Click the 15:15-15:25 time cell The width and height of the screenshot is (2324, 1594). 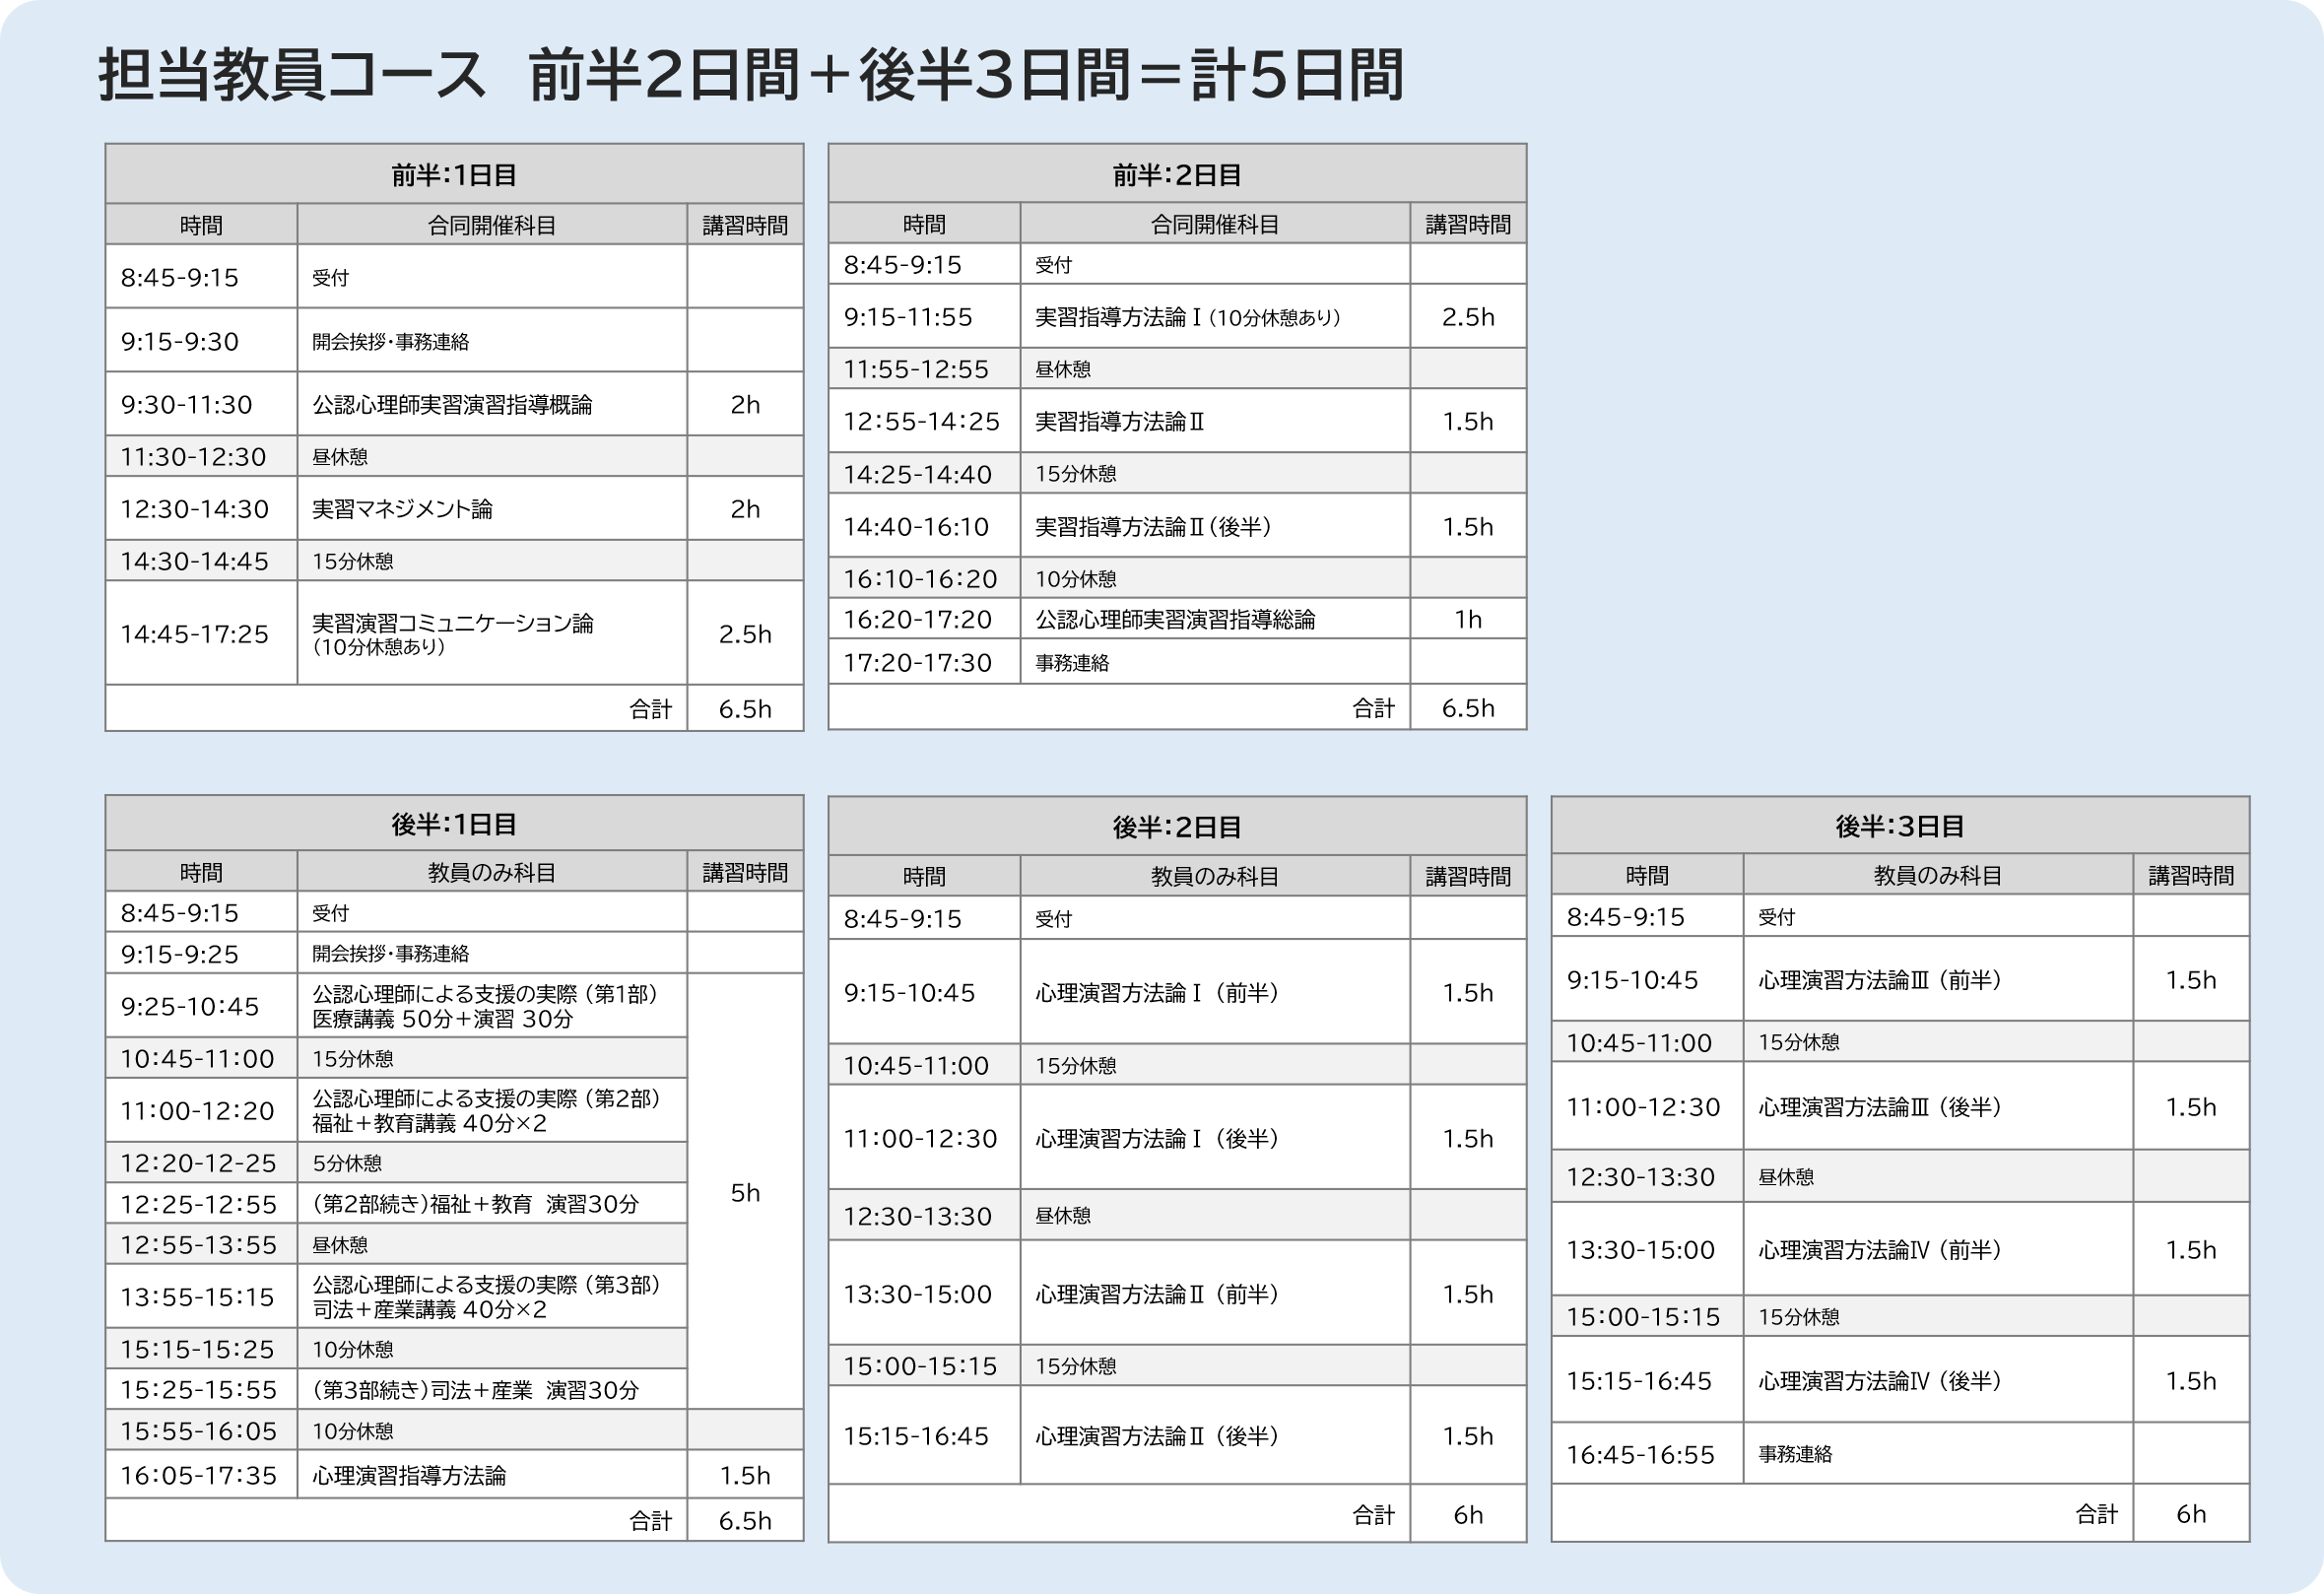[201, 1348]
